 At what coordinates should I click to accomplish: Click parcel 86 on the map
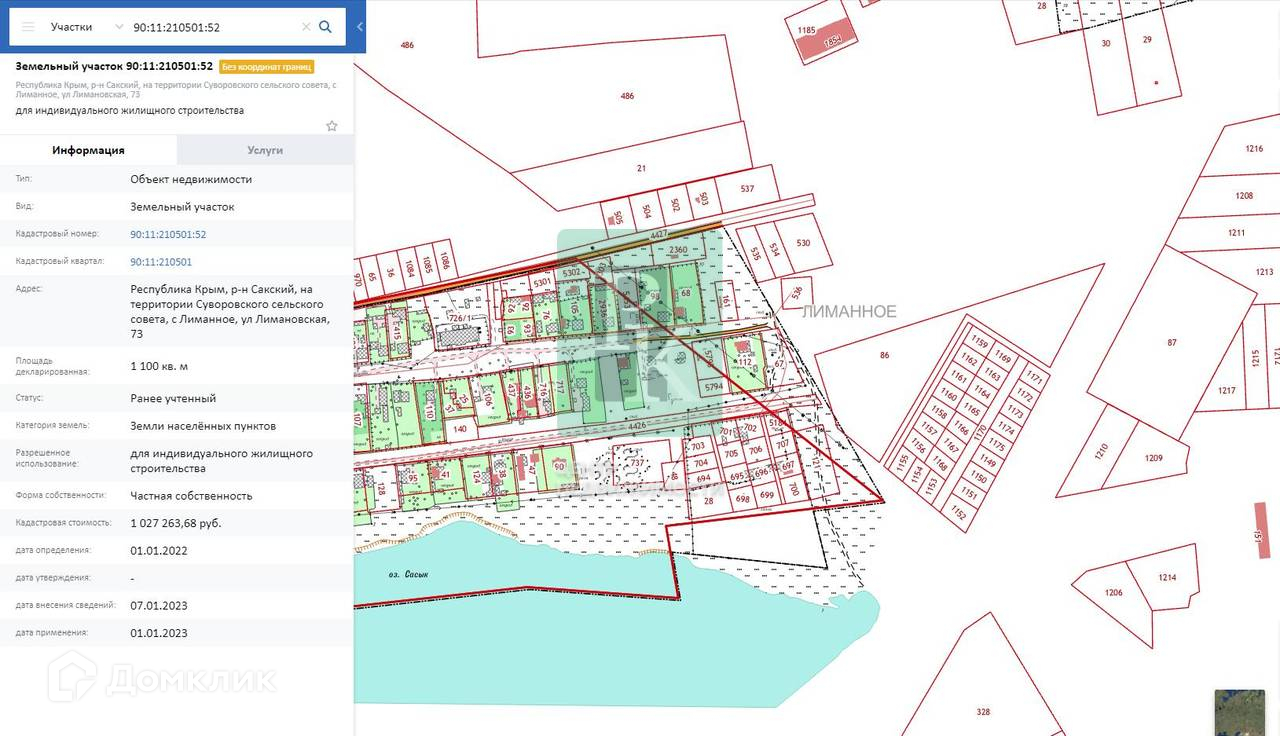(x=884, y=355)
